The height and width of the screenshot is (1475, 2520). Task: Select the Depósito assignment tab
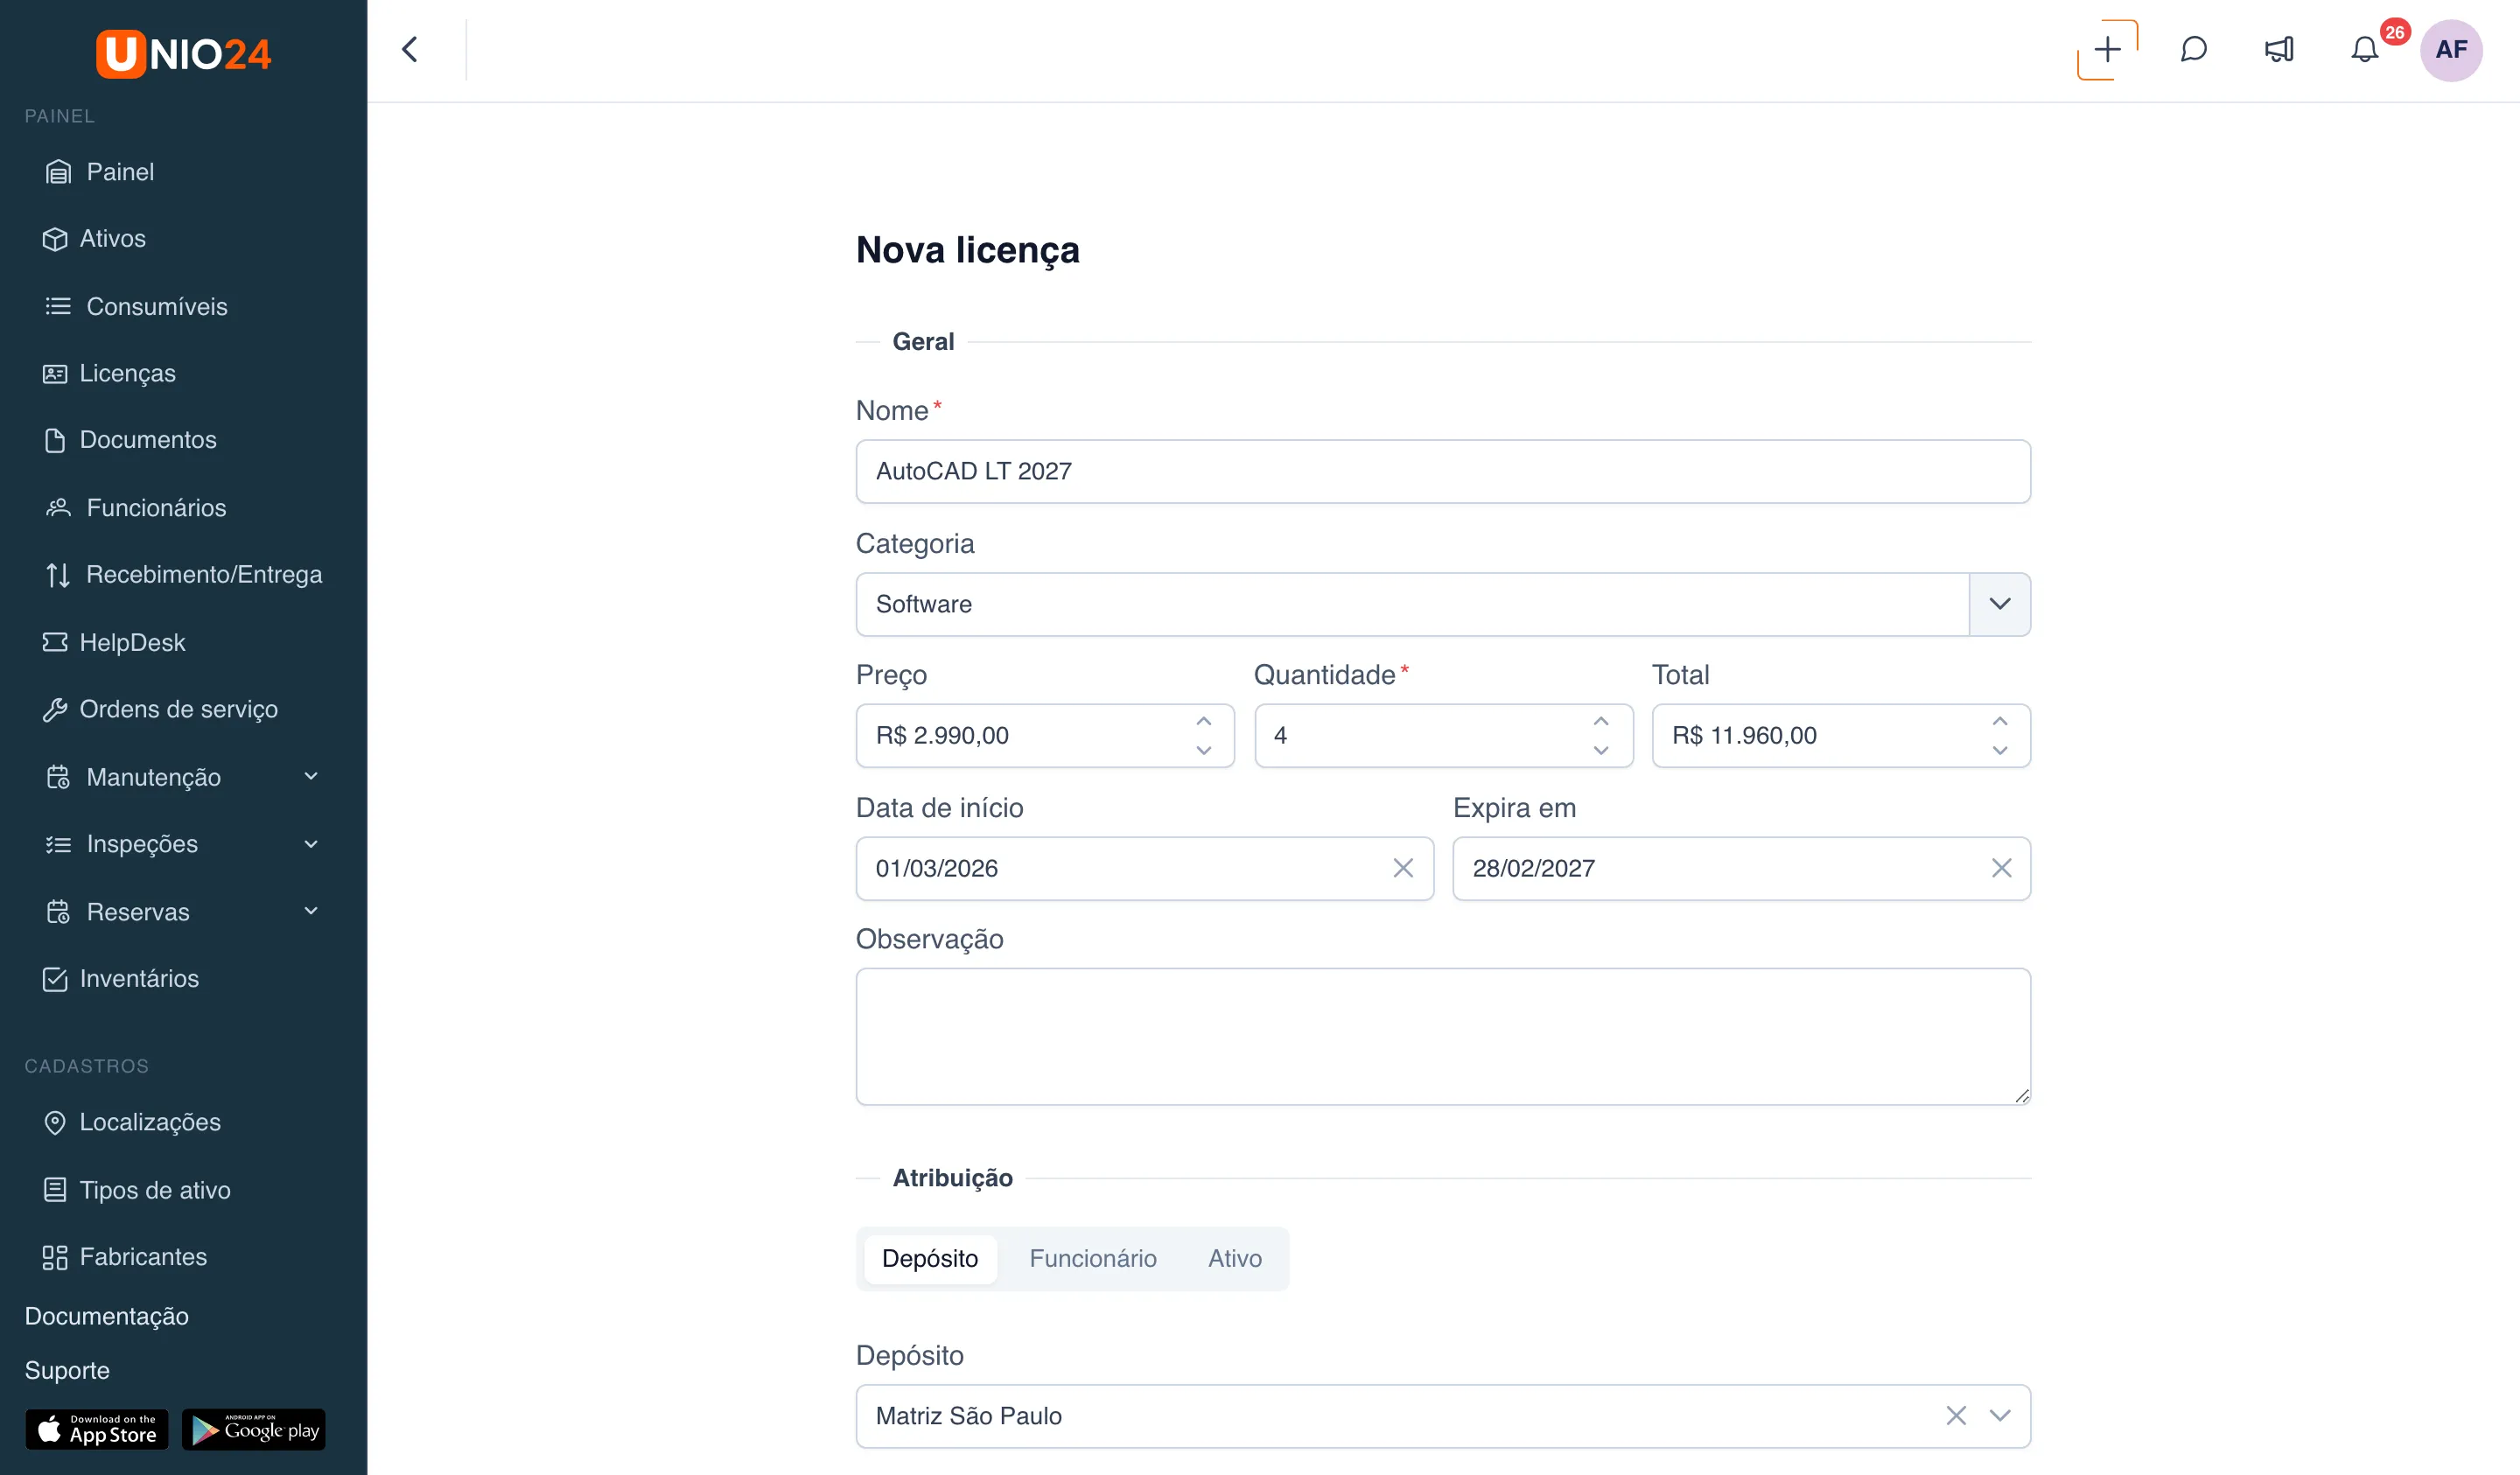tap(930, 1258)
